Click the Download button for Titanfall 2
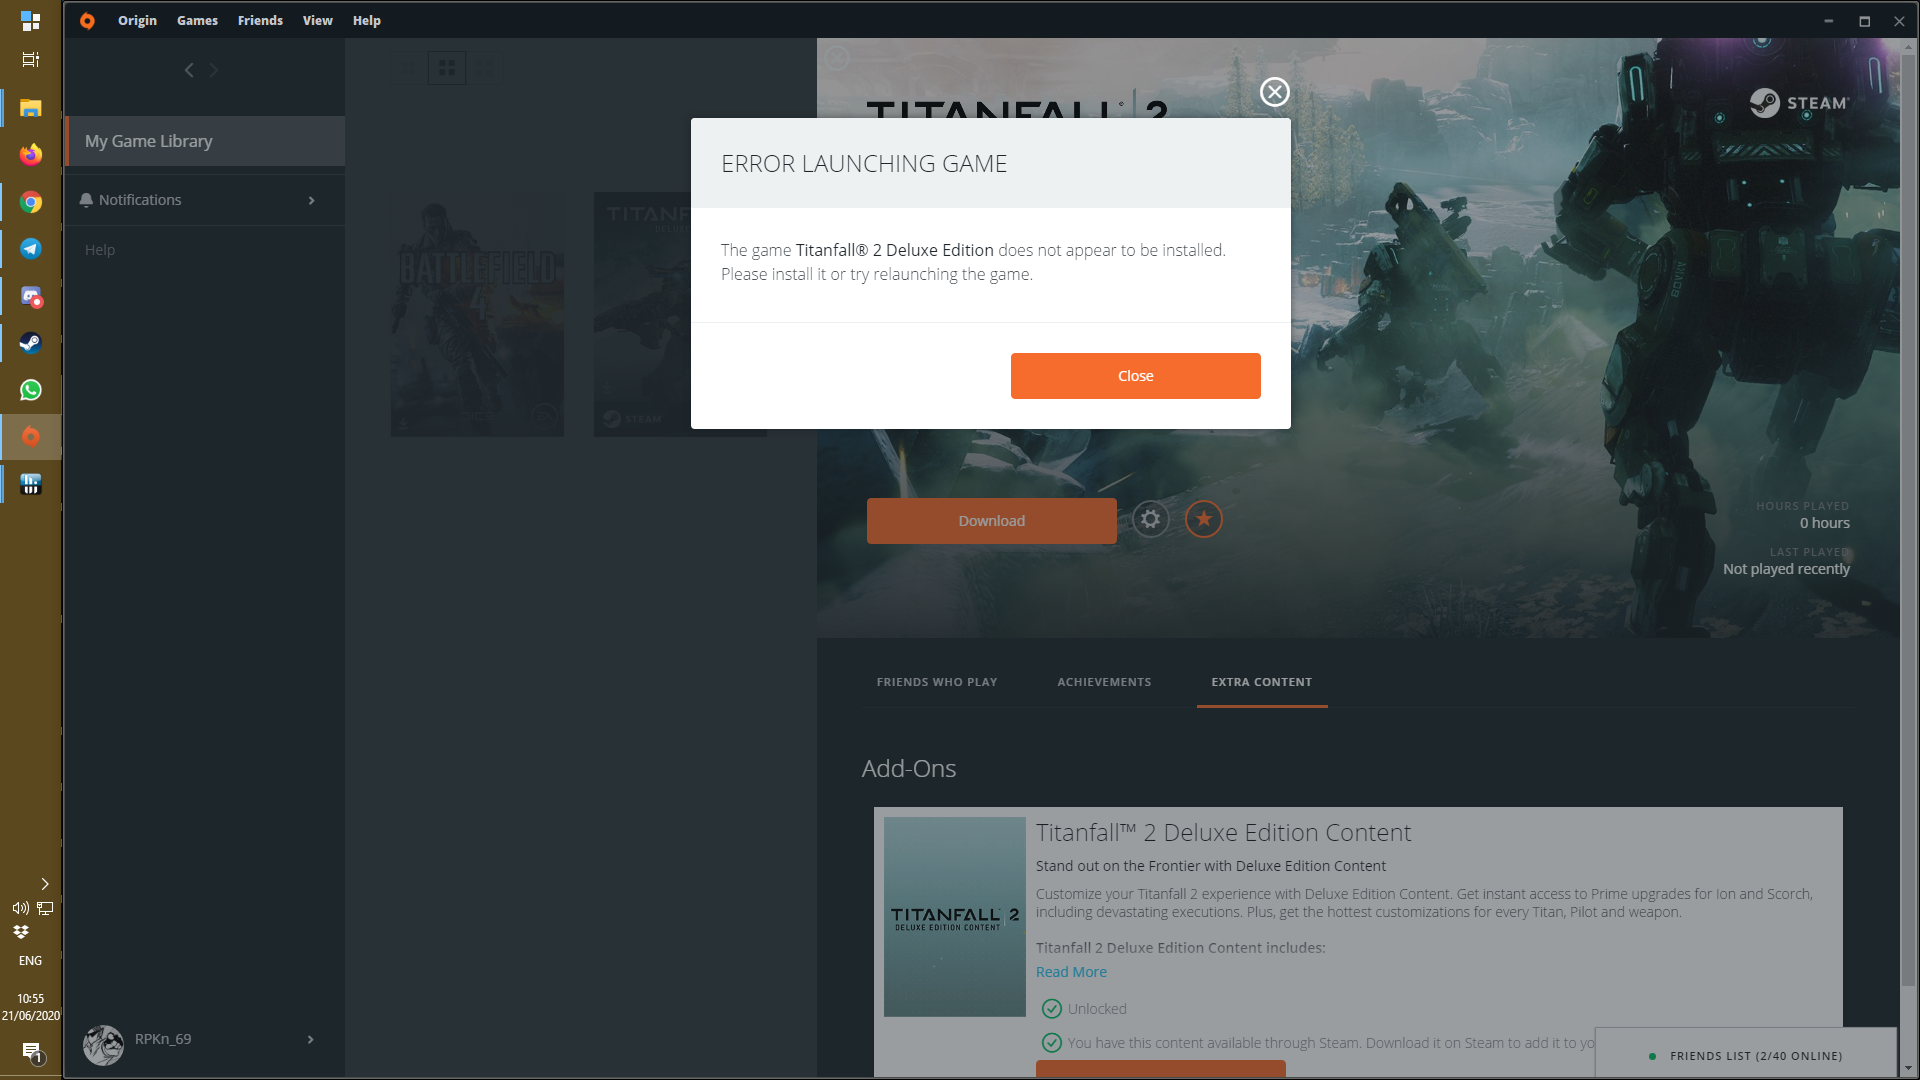The image size is (1920, 1080). pos(991,521)
